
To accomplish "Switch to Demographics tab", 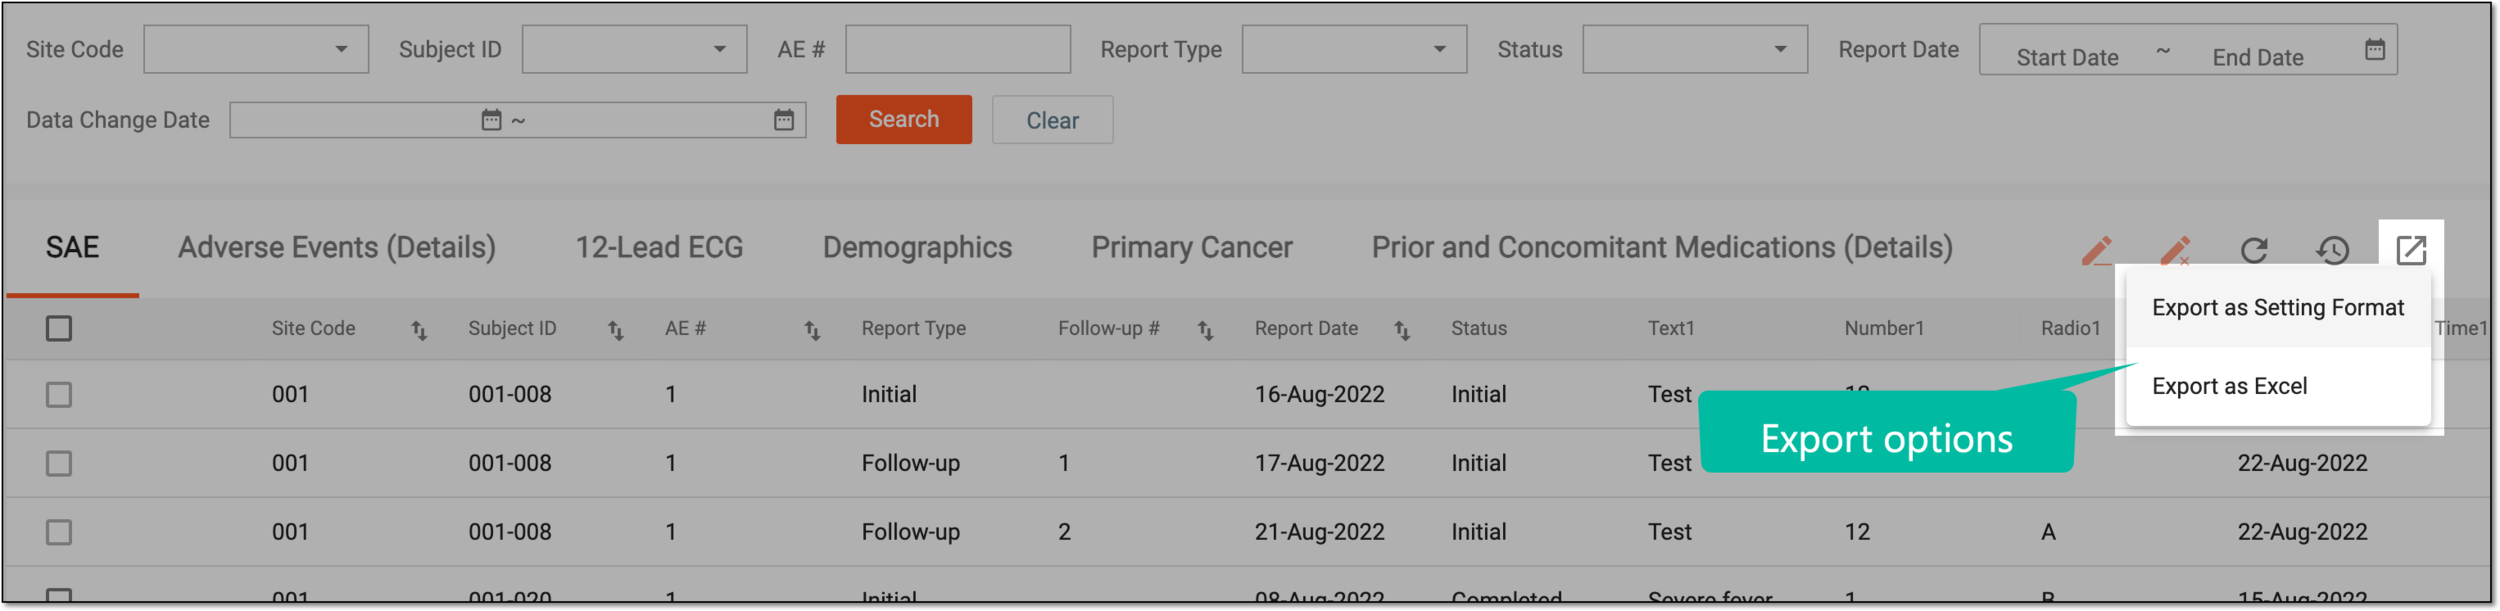I will coord(917,247).
